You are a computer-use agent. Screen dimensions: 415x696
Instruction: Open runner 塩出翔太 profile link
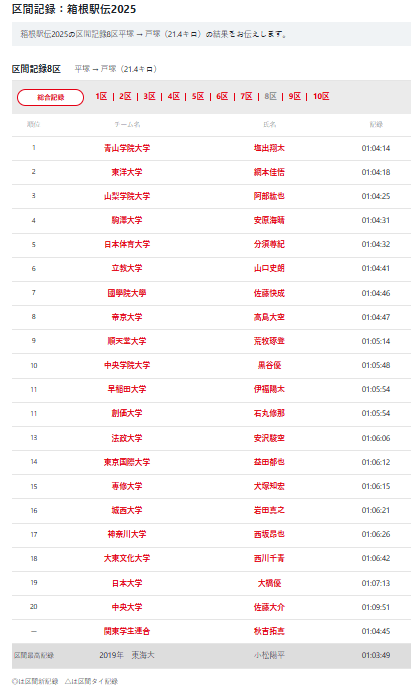(269, 148)
